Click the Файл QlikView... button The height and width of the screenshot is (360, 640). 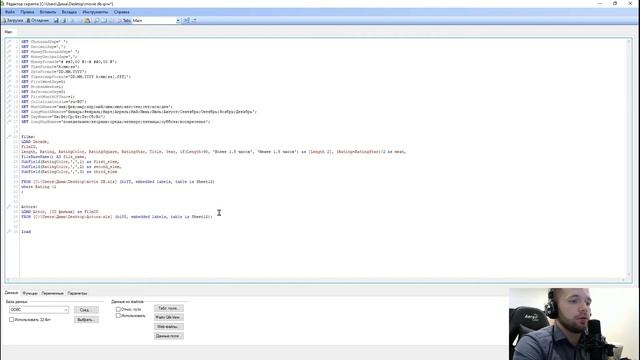coord(169,317)
